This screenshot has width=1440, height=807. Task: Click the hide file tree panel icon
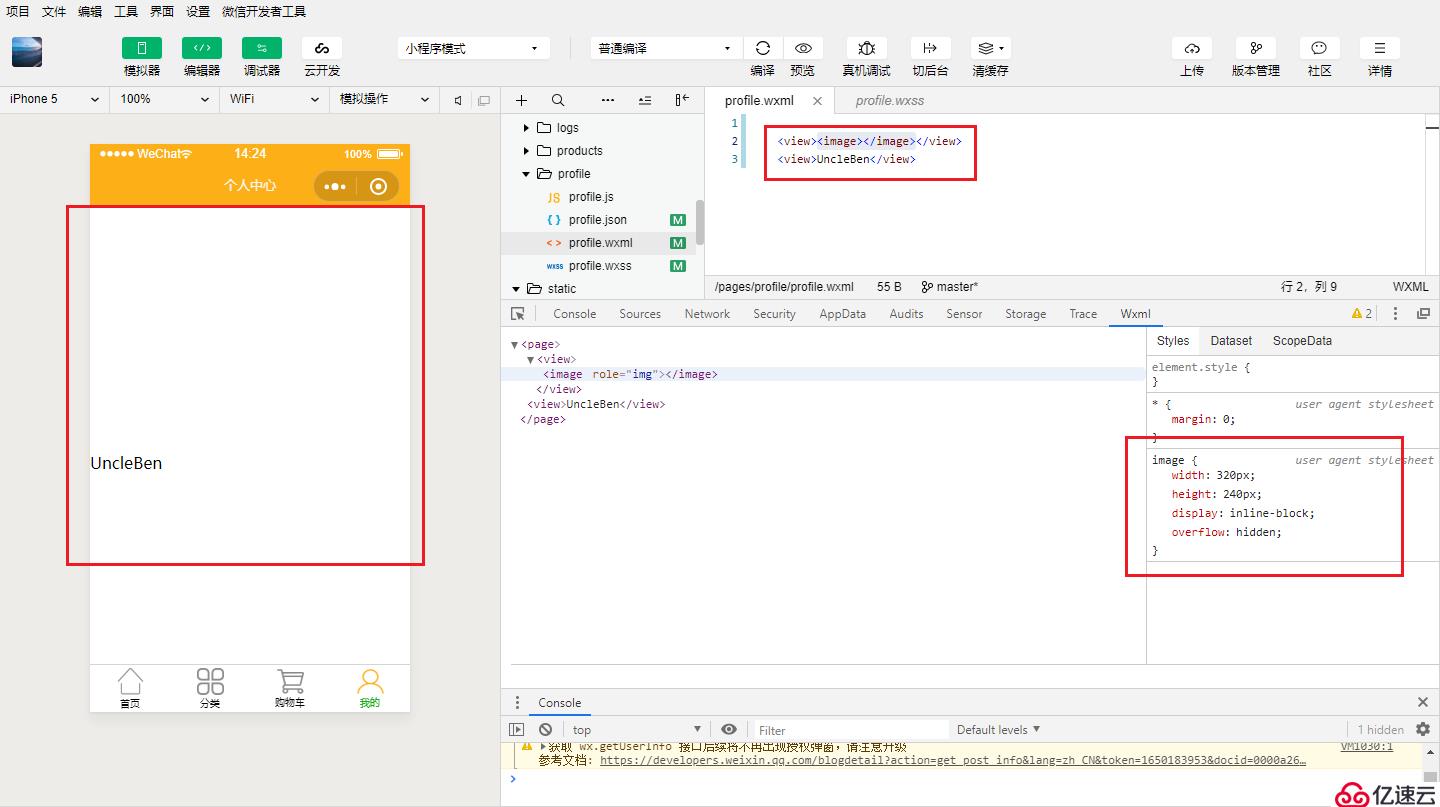(682, 100)
